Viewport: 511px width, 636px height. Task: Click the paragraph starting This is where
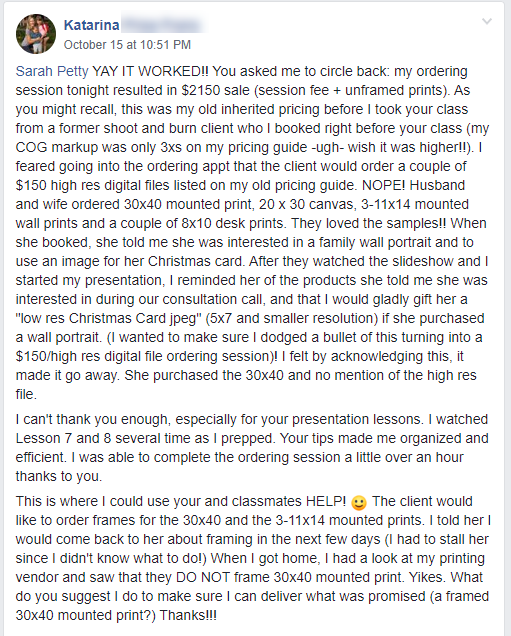(253, 559)
